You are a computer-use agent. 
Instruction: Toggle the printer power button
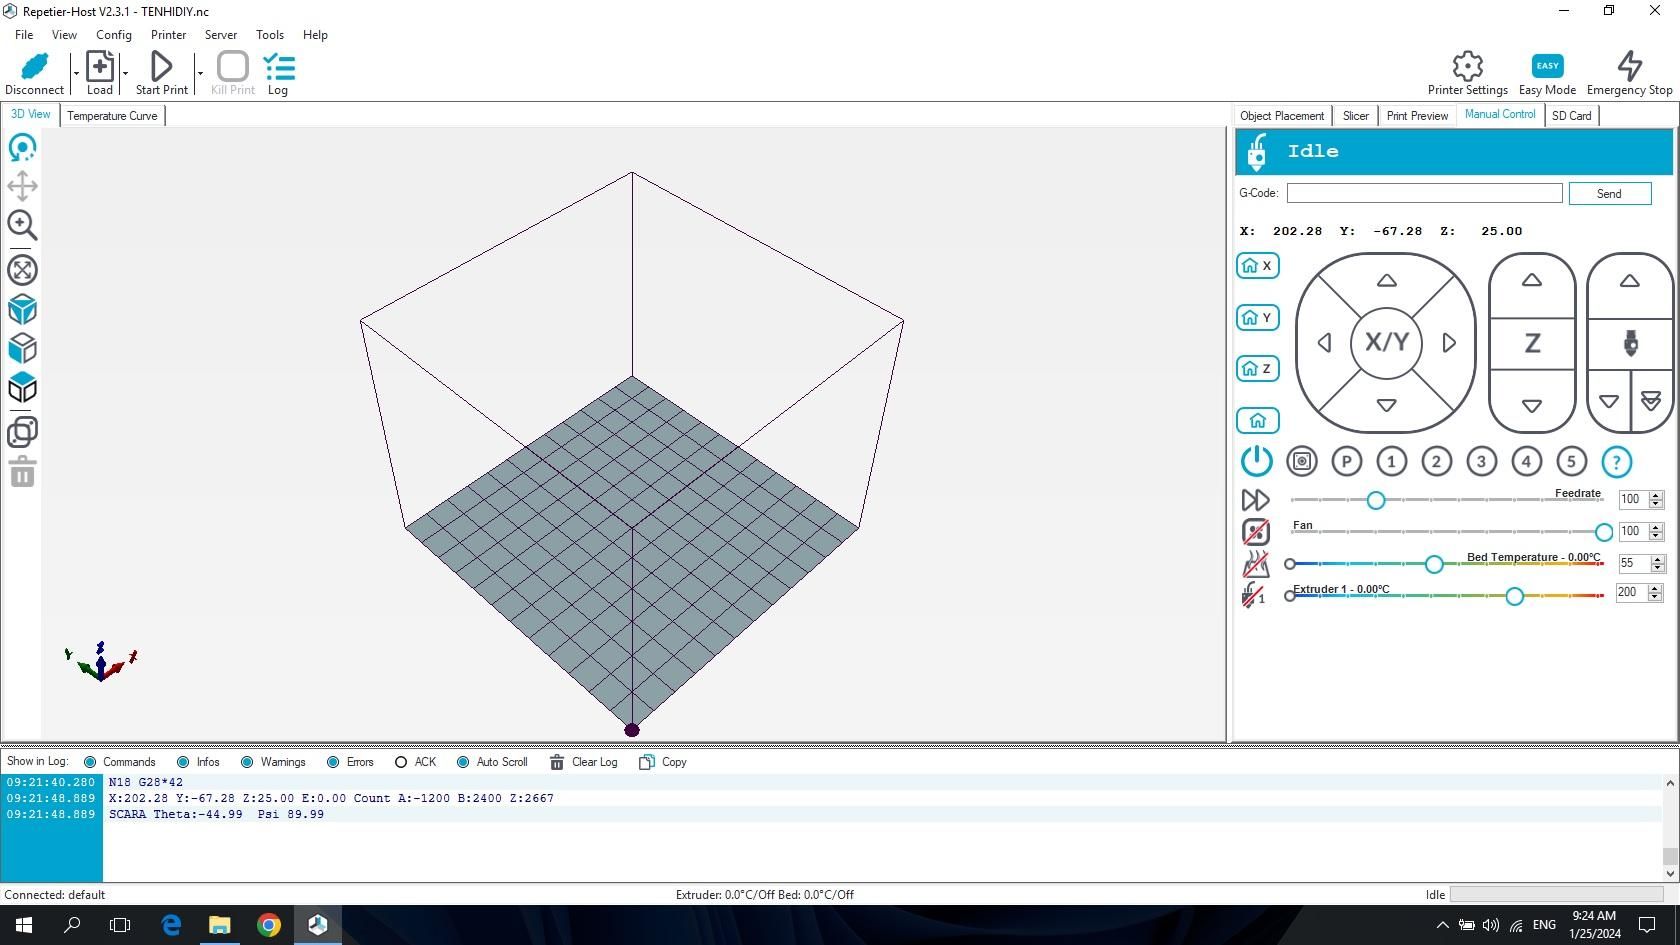[x=1257, y=461]
